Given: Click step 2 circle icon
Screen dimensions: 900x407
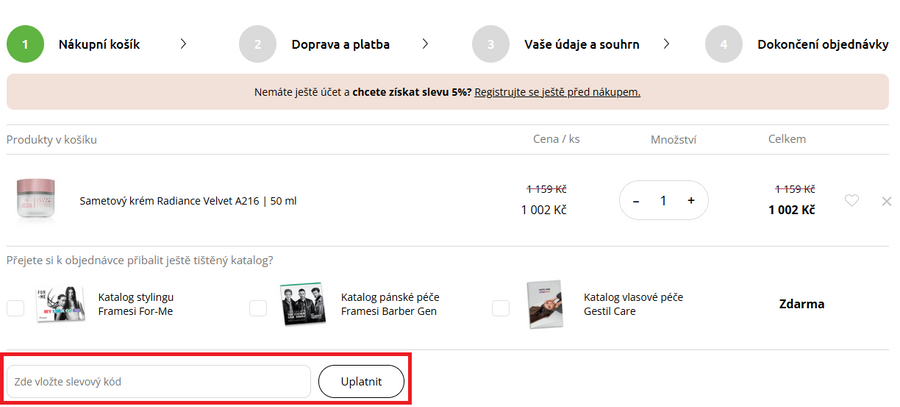Looking at the screenshot, I should coord(257,44).
